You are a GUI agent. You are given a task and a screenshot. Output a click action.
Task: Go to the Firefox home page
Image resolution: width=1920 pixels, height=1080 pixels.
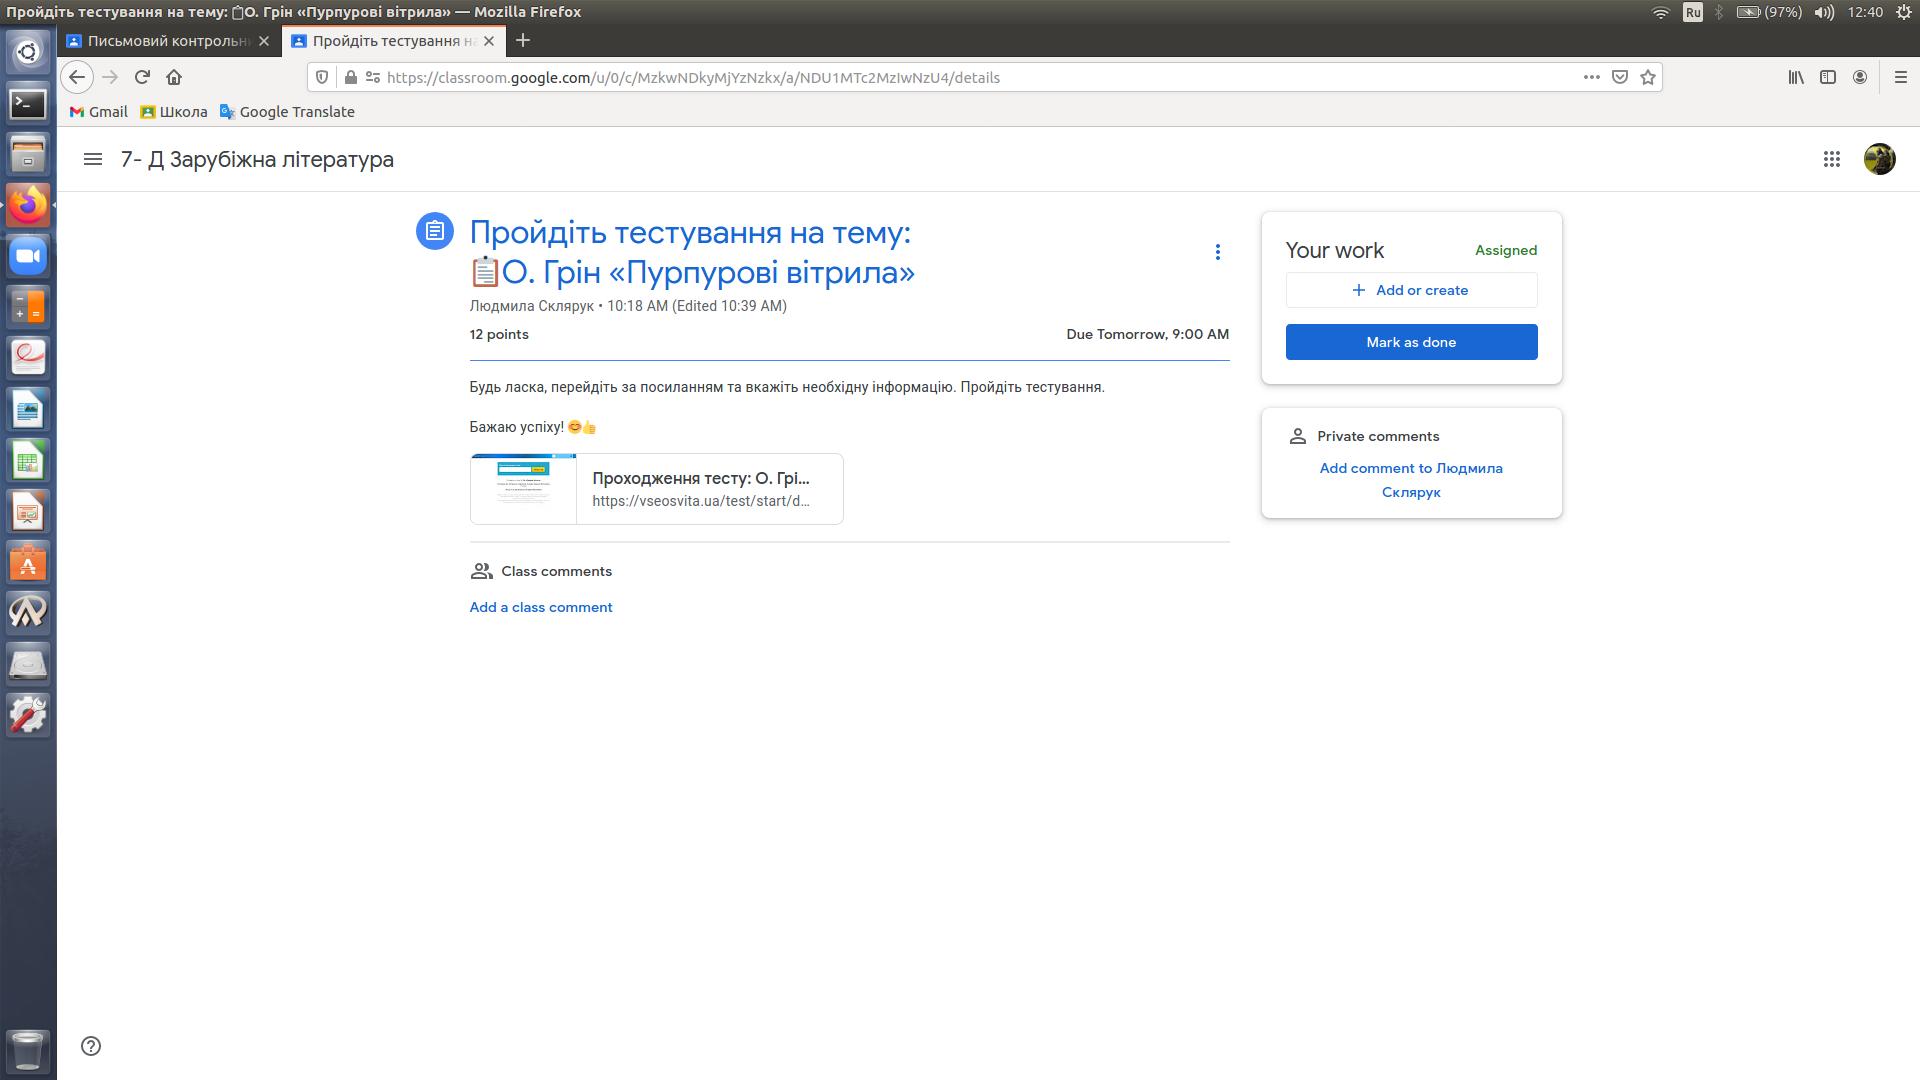pos(174,77)
